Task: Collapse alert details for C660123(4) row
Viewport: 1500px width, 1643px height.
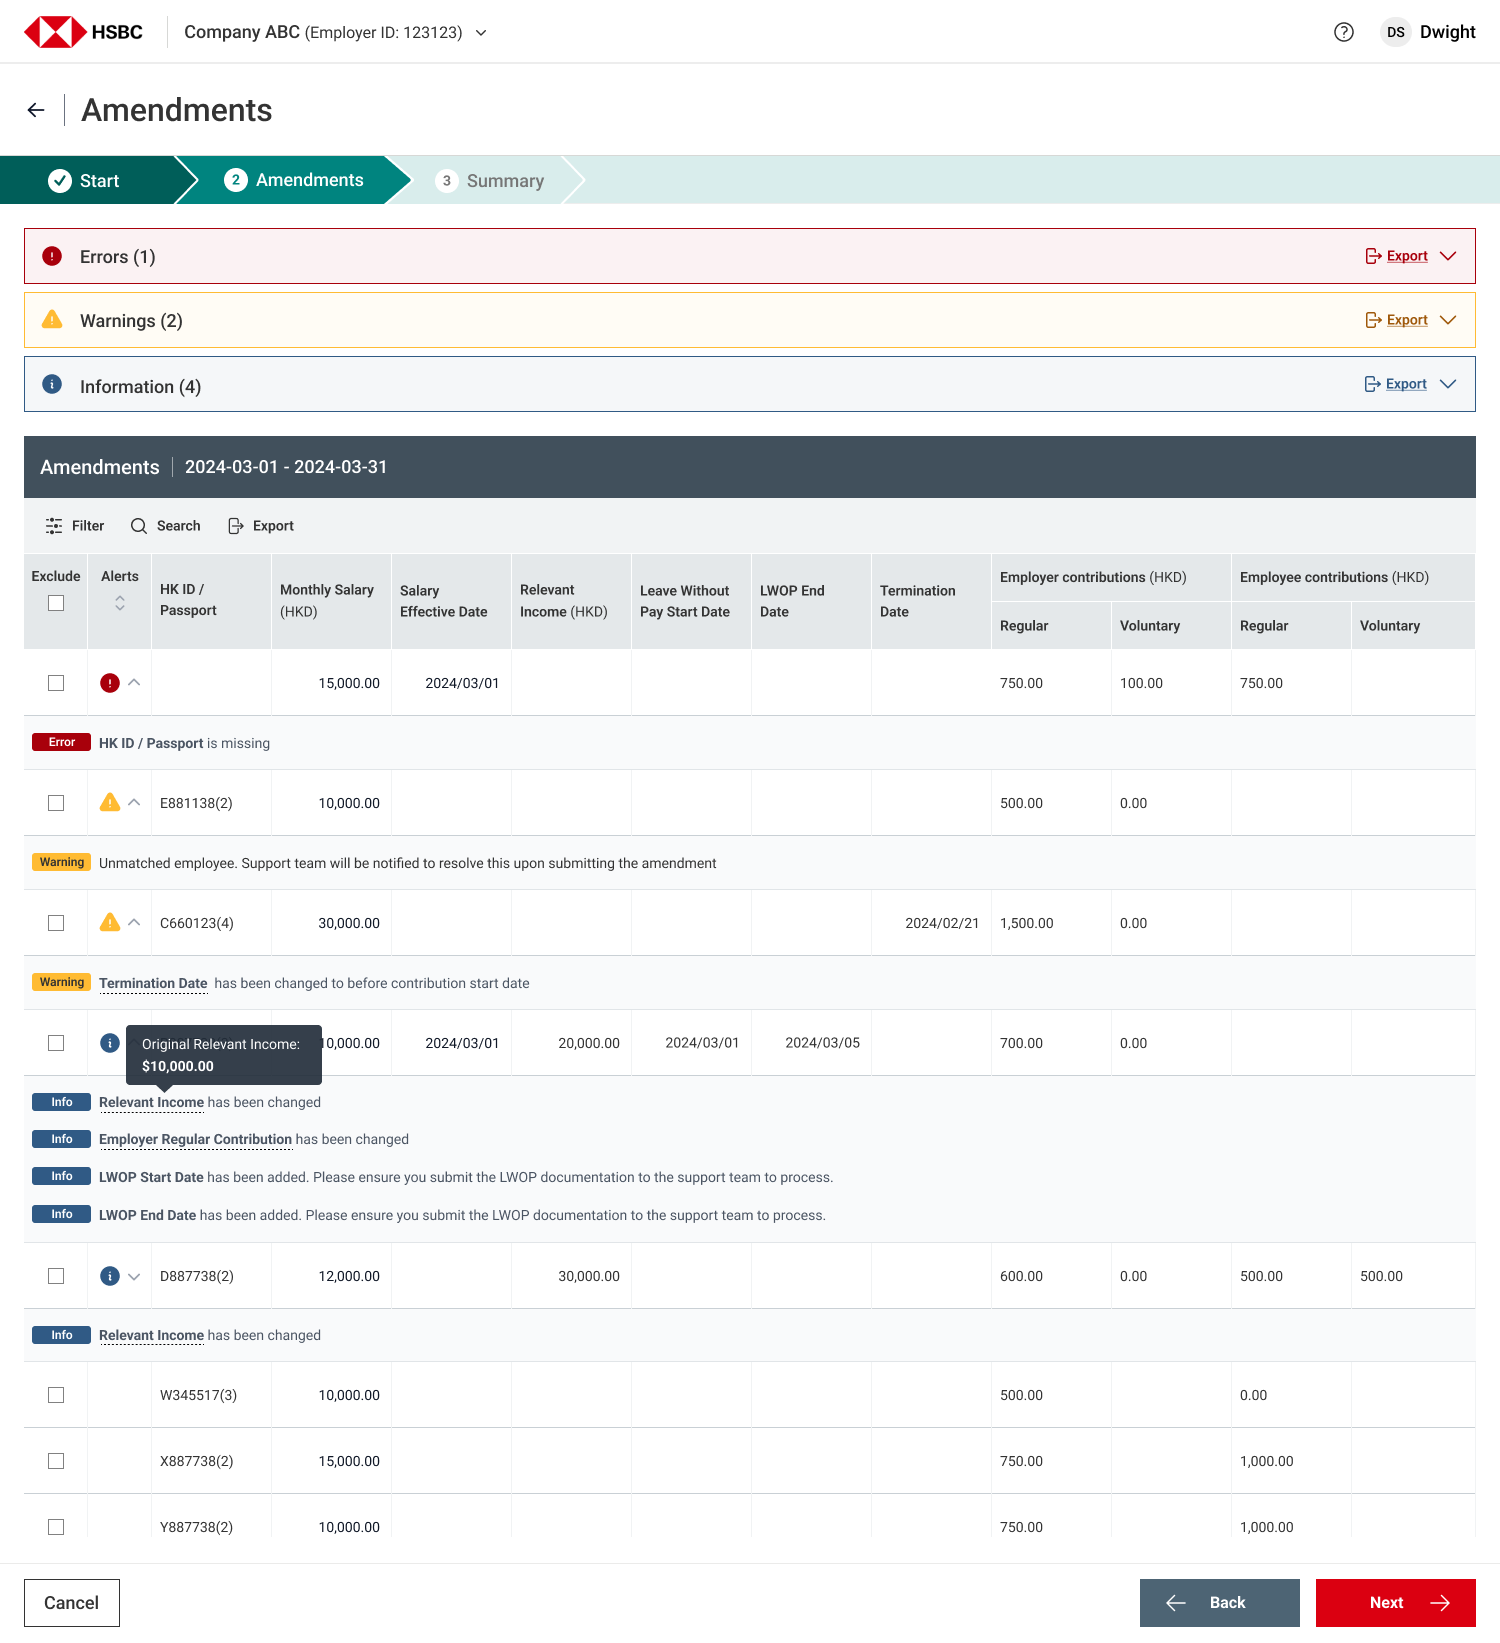Action: point(134,922)
